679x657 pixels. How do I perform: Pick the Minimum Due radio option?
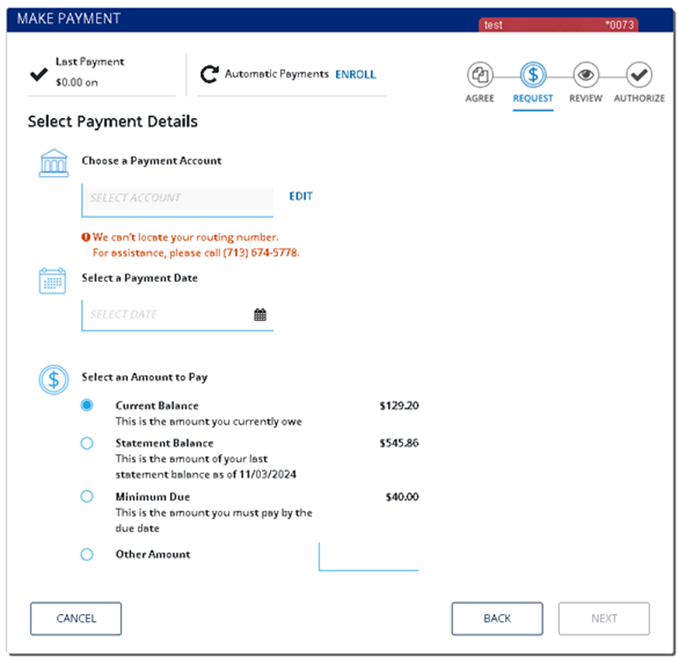click(87, 496)
